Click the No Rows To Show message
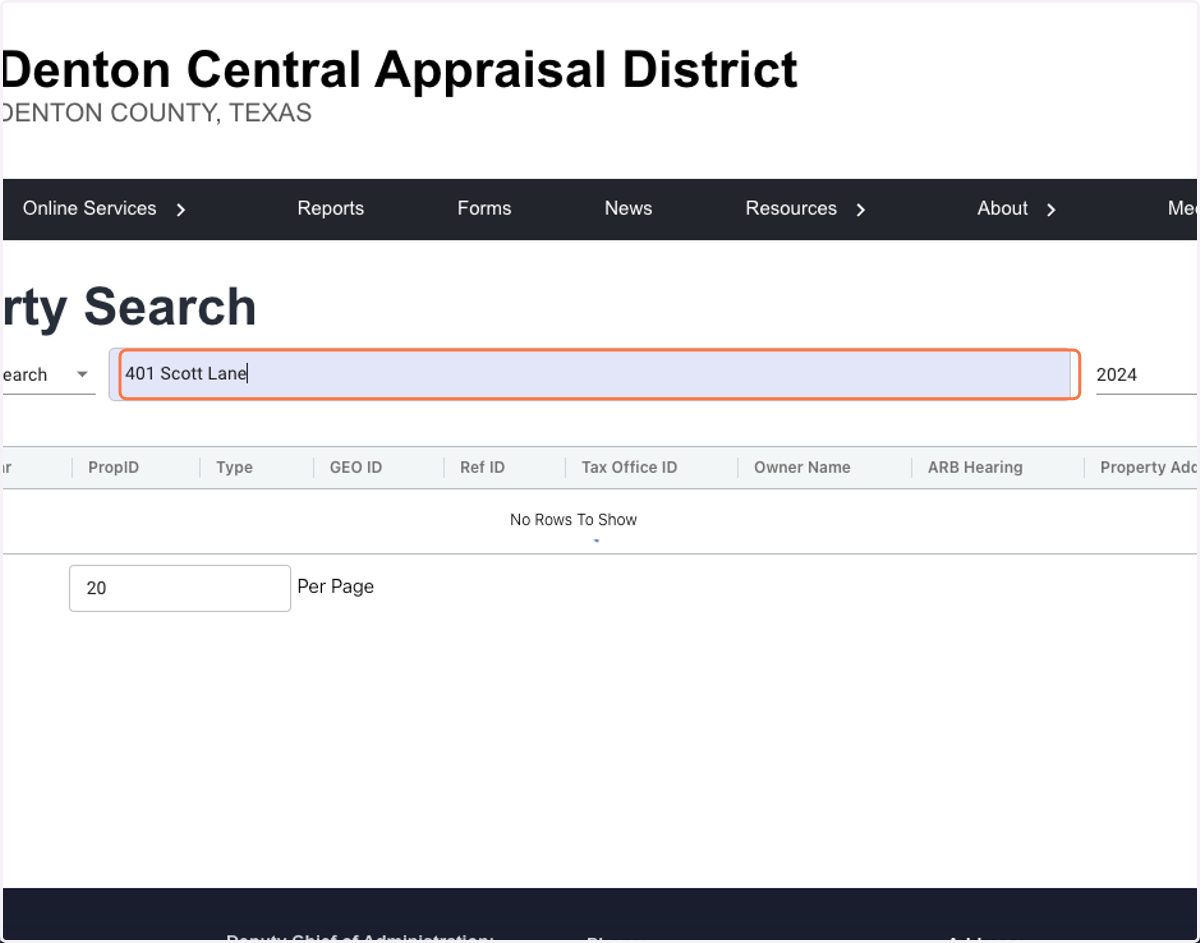Viewport: 1200px width, 943px height. (573, 520)
